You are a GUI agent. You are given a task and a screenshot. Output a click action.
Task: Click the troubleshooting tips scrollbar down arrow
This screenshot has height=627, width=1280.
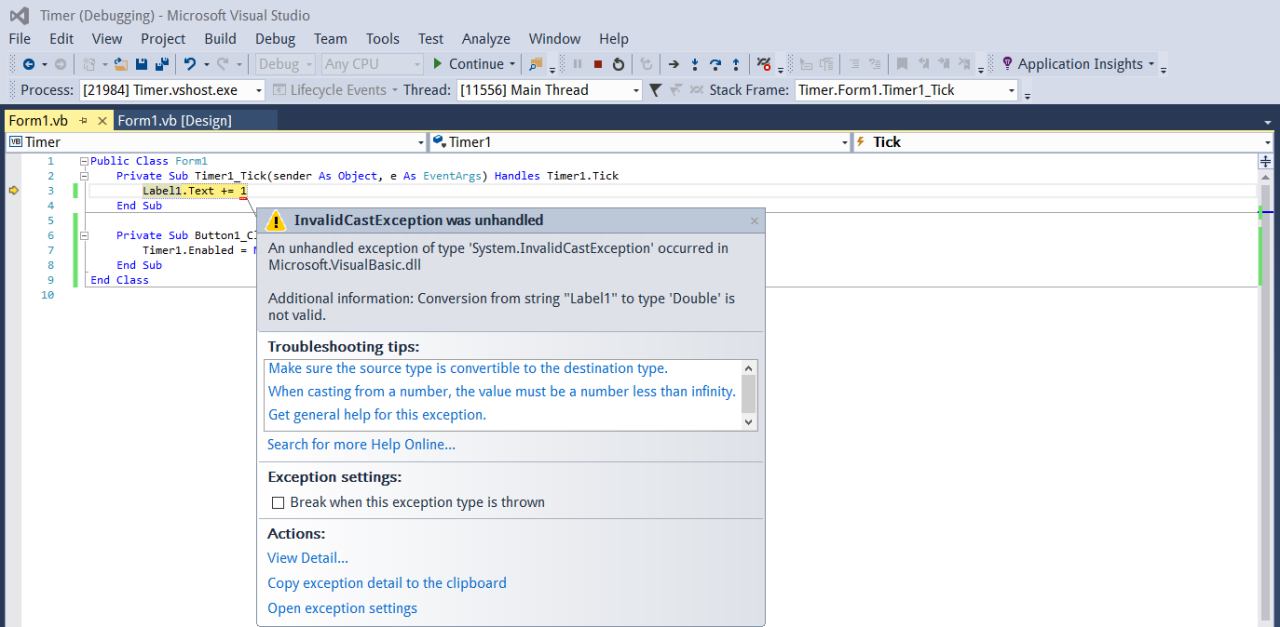[749, 422]
